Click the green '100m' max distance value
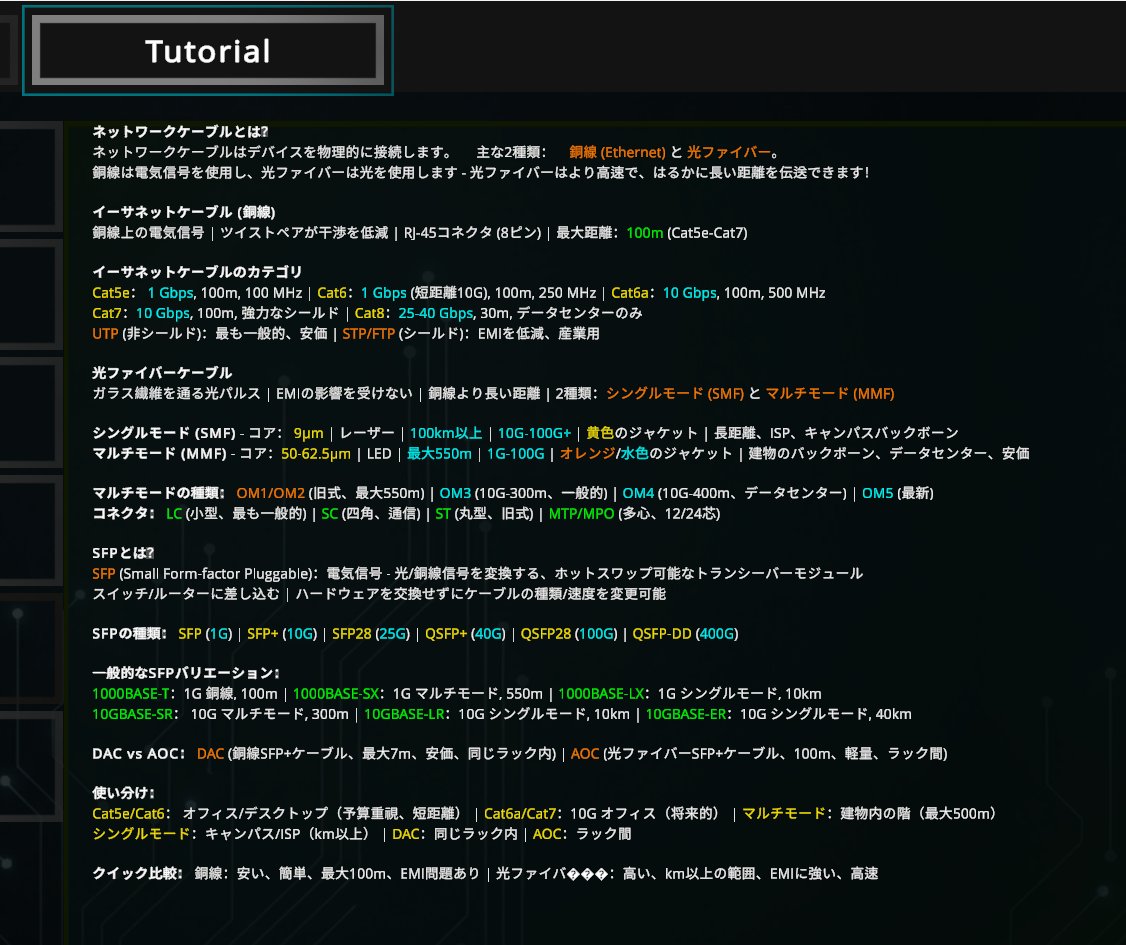The height and width of the screenshot is (945, 1126). tap(644, 233)
